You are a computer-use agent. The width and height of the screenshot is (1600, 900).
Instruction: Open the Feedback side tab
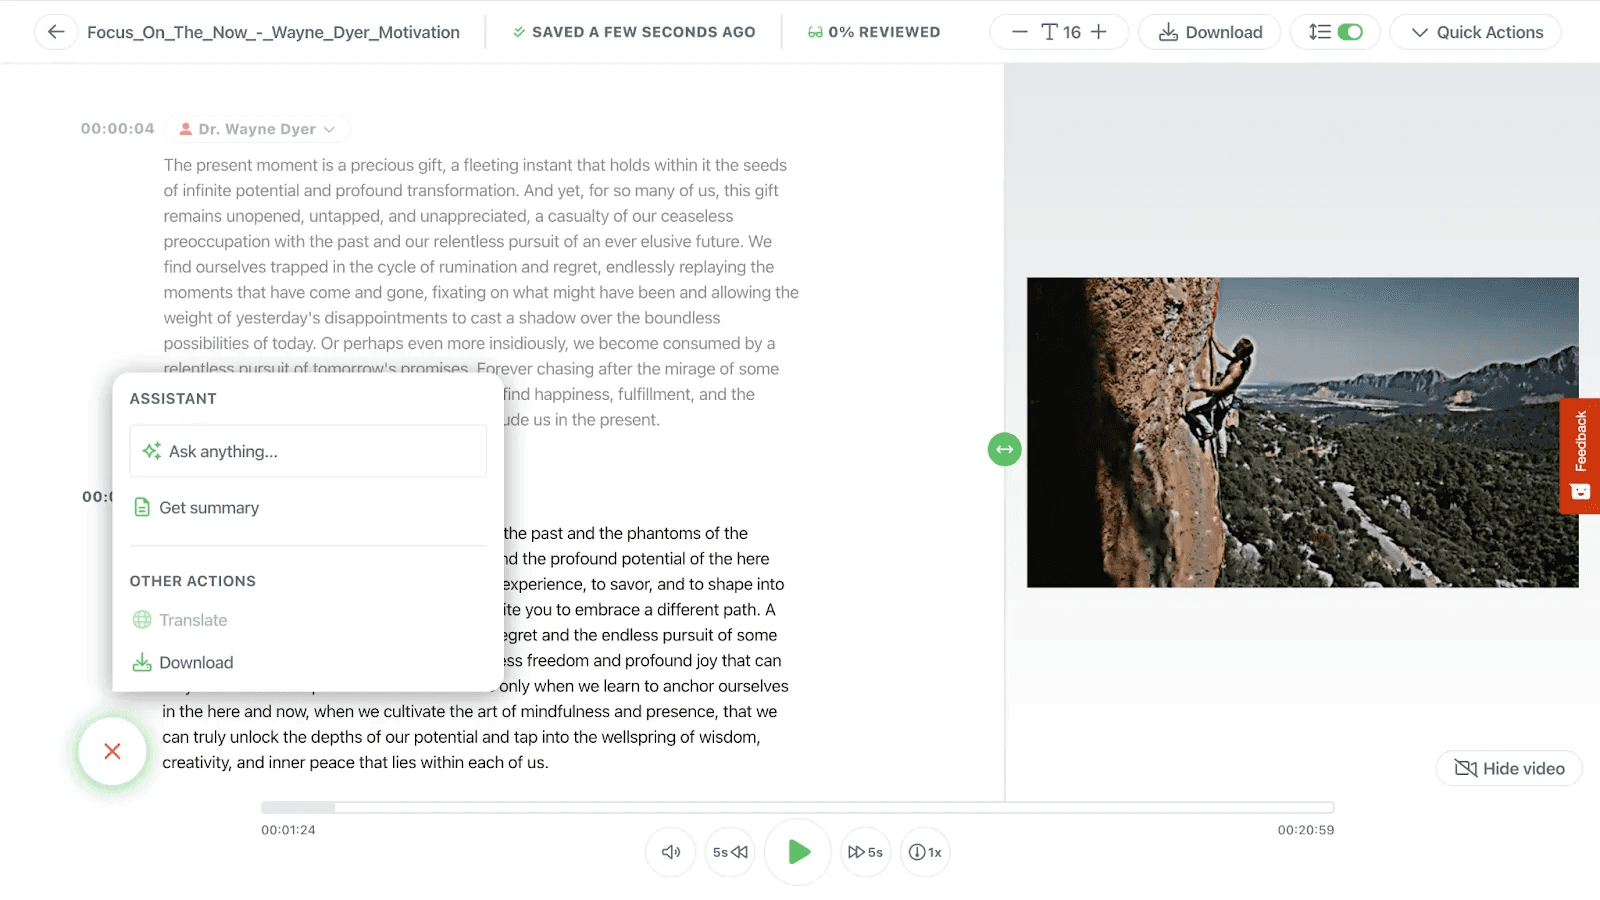1580,456
